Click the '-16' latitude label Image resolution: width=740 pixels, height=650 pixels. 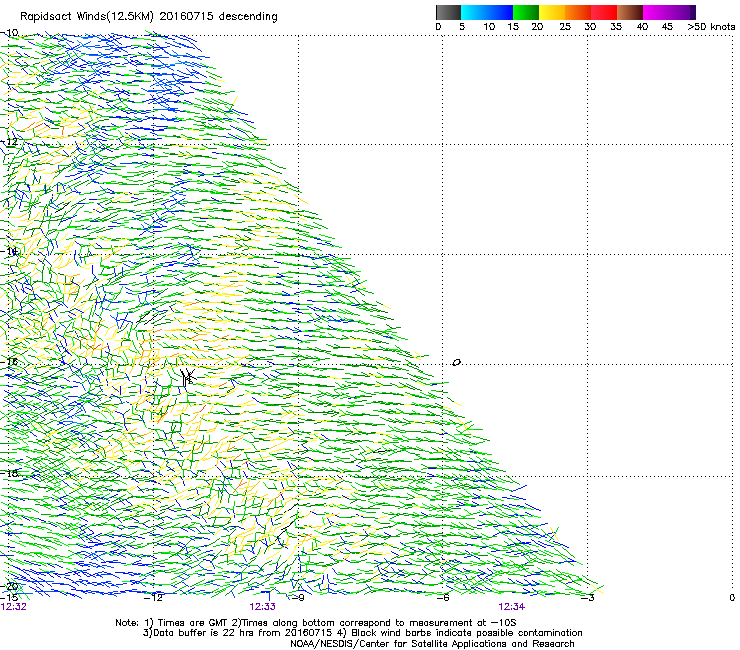[9, 362]
